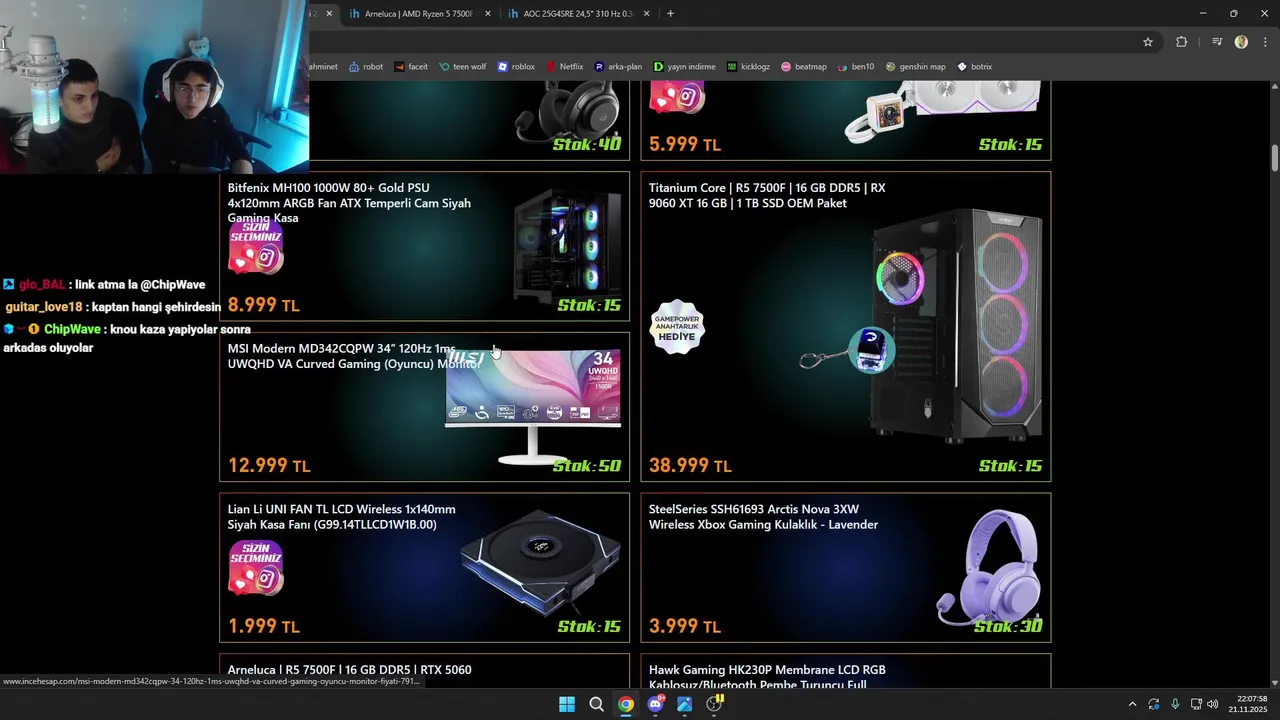Image resolution: width=1280 pixels, height=720 pixels.
Task: Open the Titanium Core R5 7500F OEM Paket title
Action: [767, 195]
